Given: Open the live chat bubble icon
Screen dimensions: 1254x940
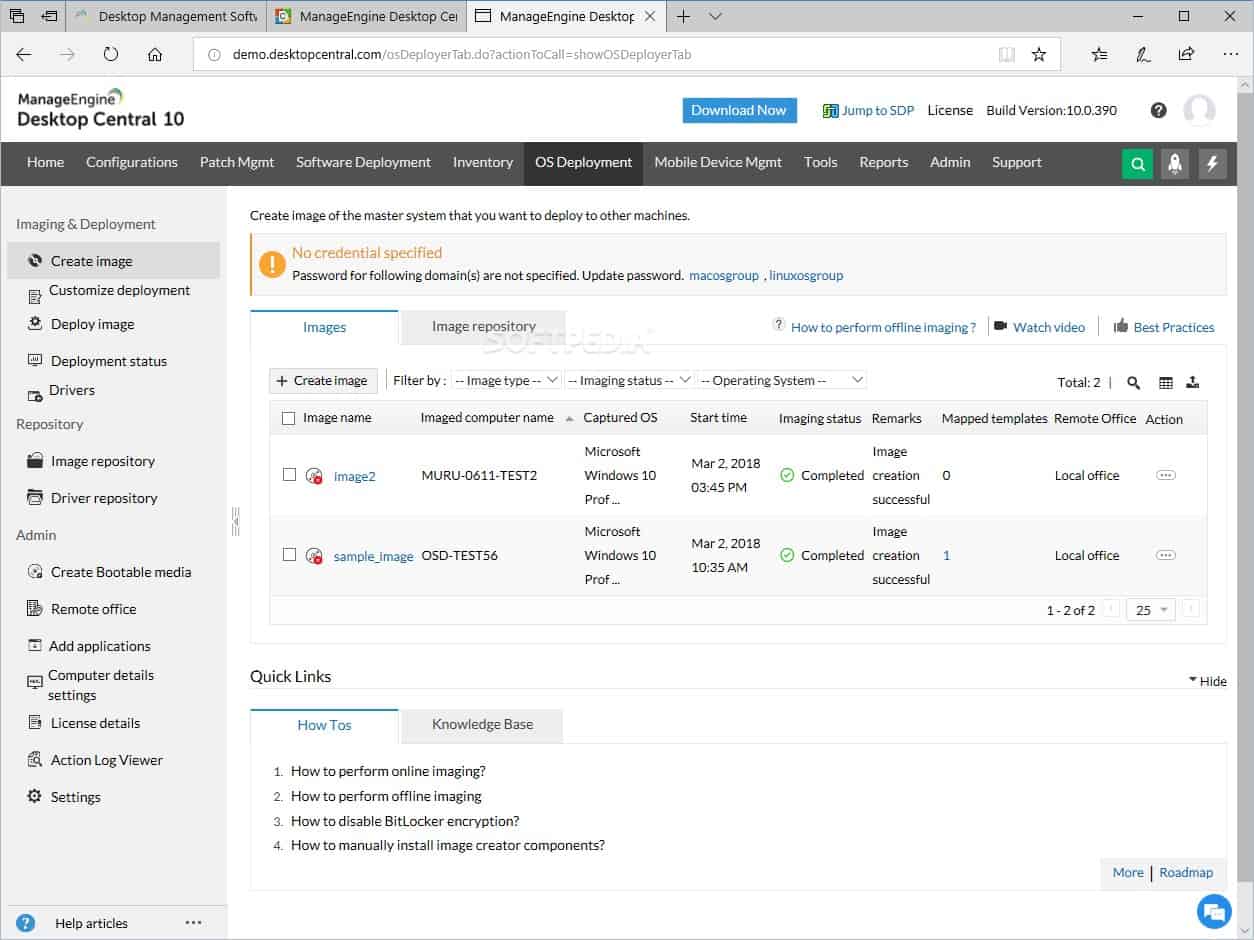Looking at the screenshot, I should click(x=1214, y=911).
